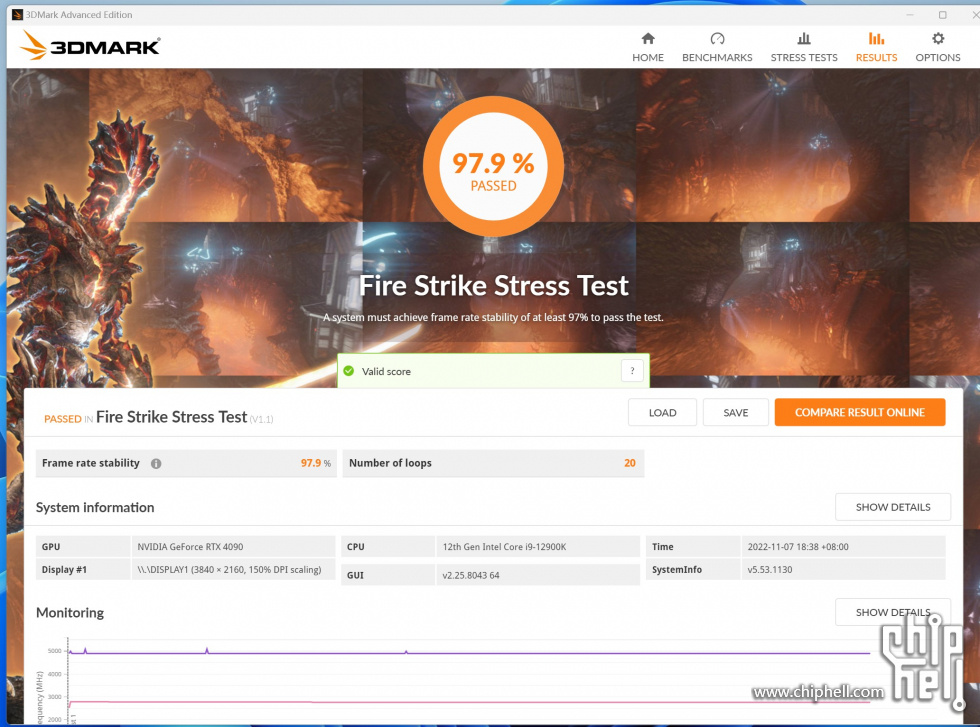Click COMPARE RESULT ONLINE button
The height and width of the screenshot is (727, 980).
[x=859, y=413]
